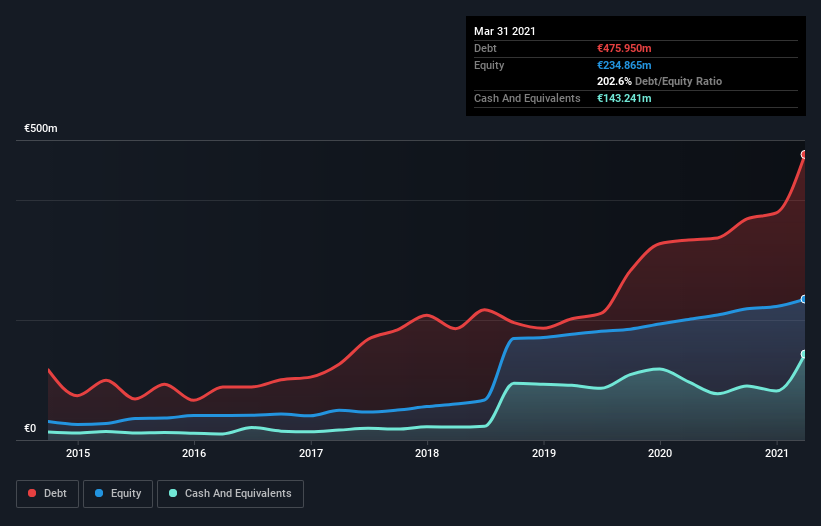
Task: Click the 202.6% Debt/Equity Ratio text
Action: pos(659,82)
